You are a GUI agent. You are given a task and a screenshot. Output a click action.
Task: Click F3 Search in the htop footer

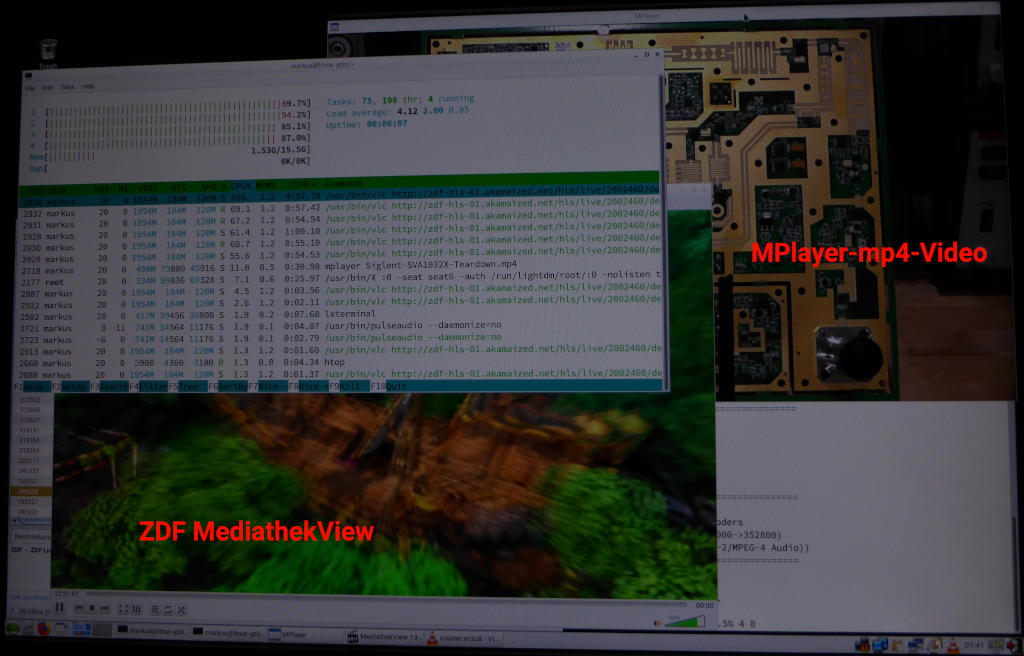coord(109,387)
